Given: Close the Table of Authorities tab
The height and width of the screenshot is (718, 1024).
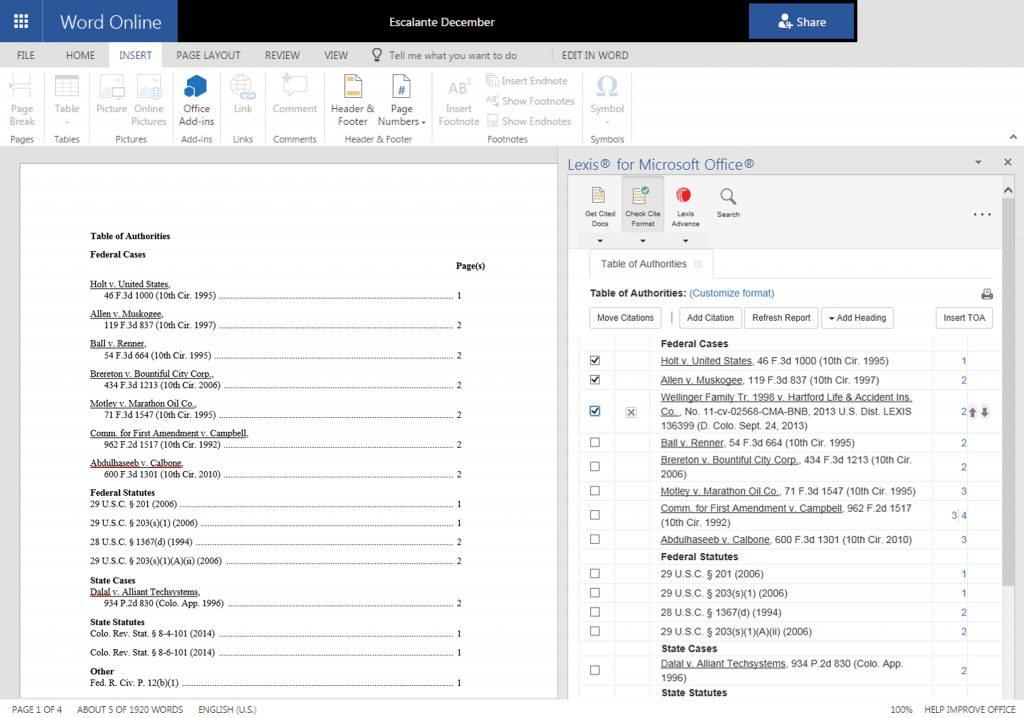Looking at the screenshot, I should pos(698,264).
